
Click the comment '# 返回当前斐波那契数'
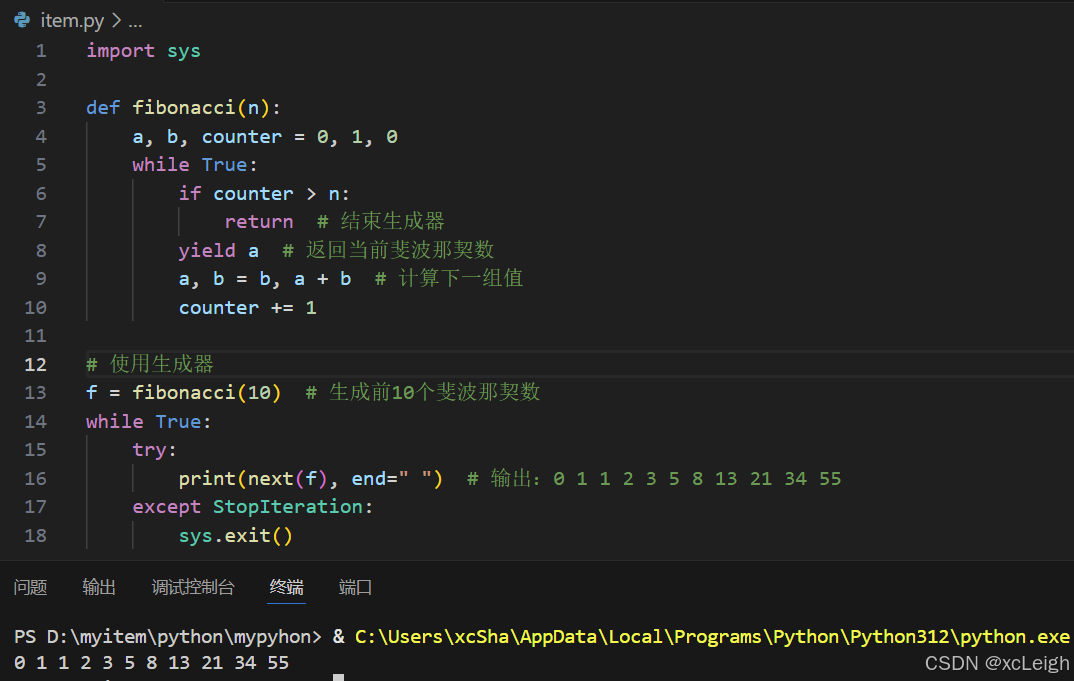pyautogui.click(x=388, y=250)
